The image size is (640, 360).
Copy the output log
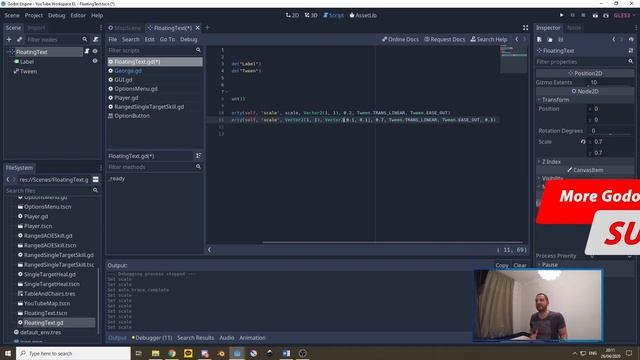(502, 265)
